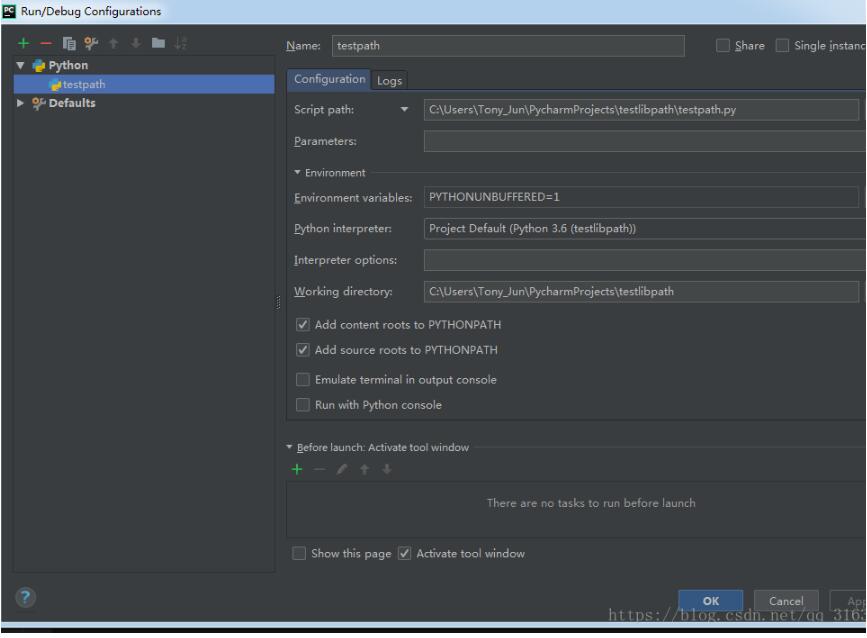Uncheck Activate tool window option
The image size is (867, 638).
pos(405,553)
